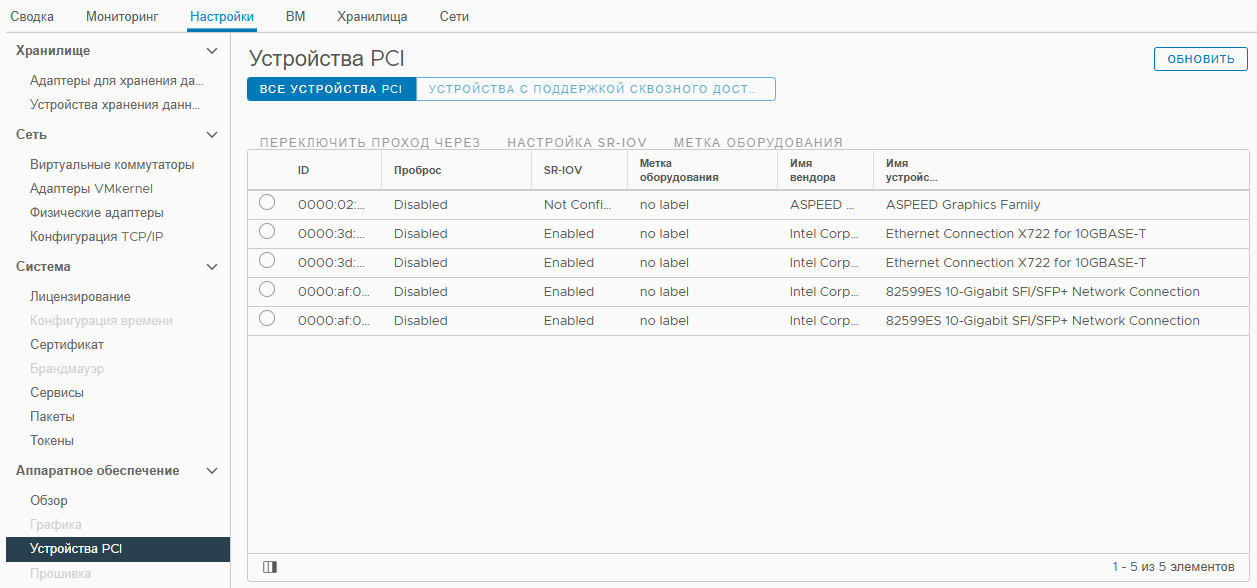This screenshot has width=1257, height=588.
Task: Open the Лицензирование page
Action: (x=80, y=297)
